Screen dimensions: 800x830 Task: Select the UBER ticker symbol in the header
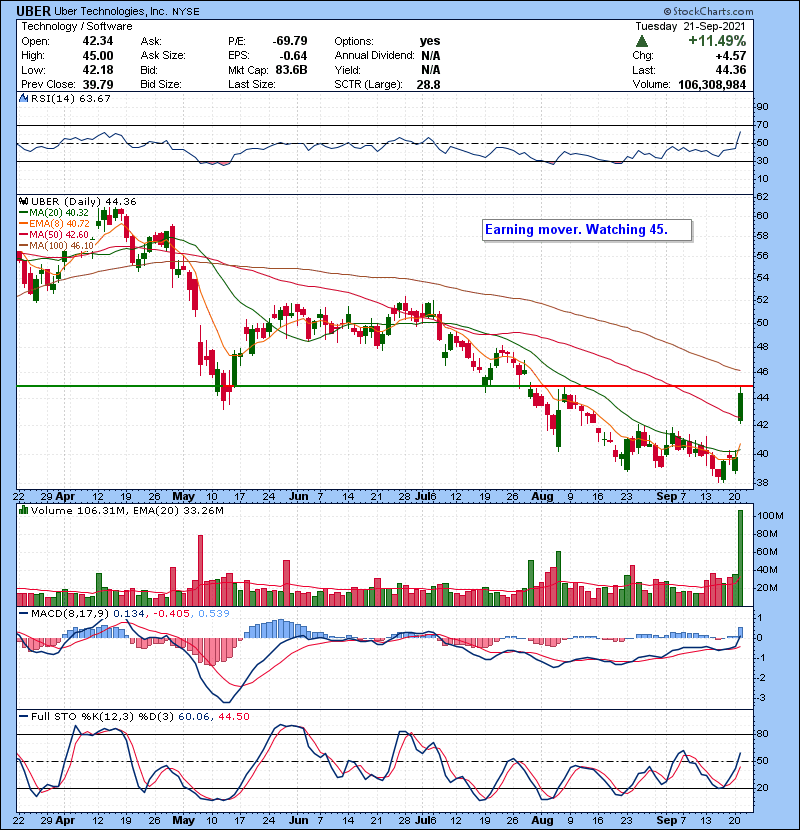[33, 11]
